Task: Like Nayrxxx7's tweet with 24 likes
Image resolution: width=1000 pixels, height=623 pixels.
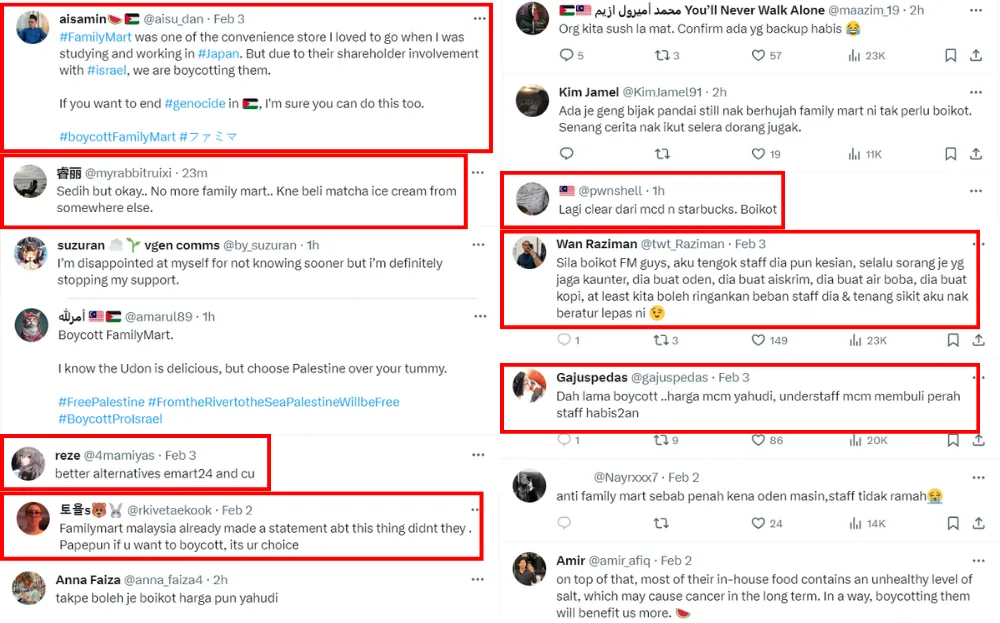Action: coord(756,523)
